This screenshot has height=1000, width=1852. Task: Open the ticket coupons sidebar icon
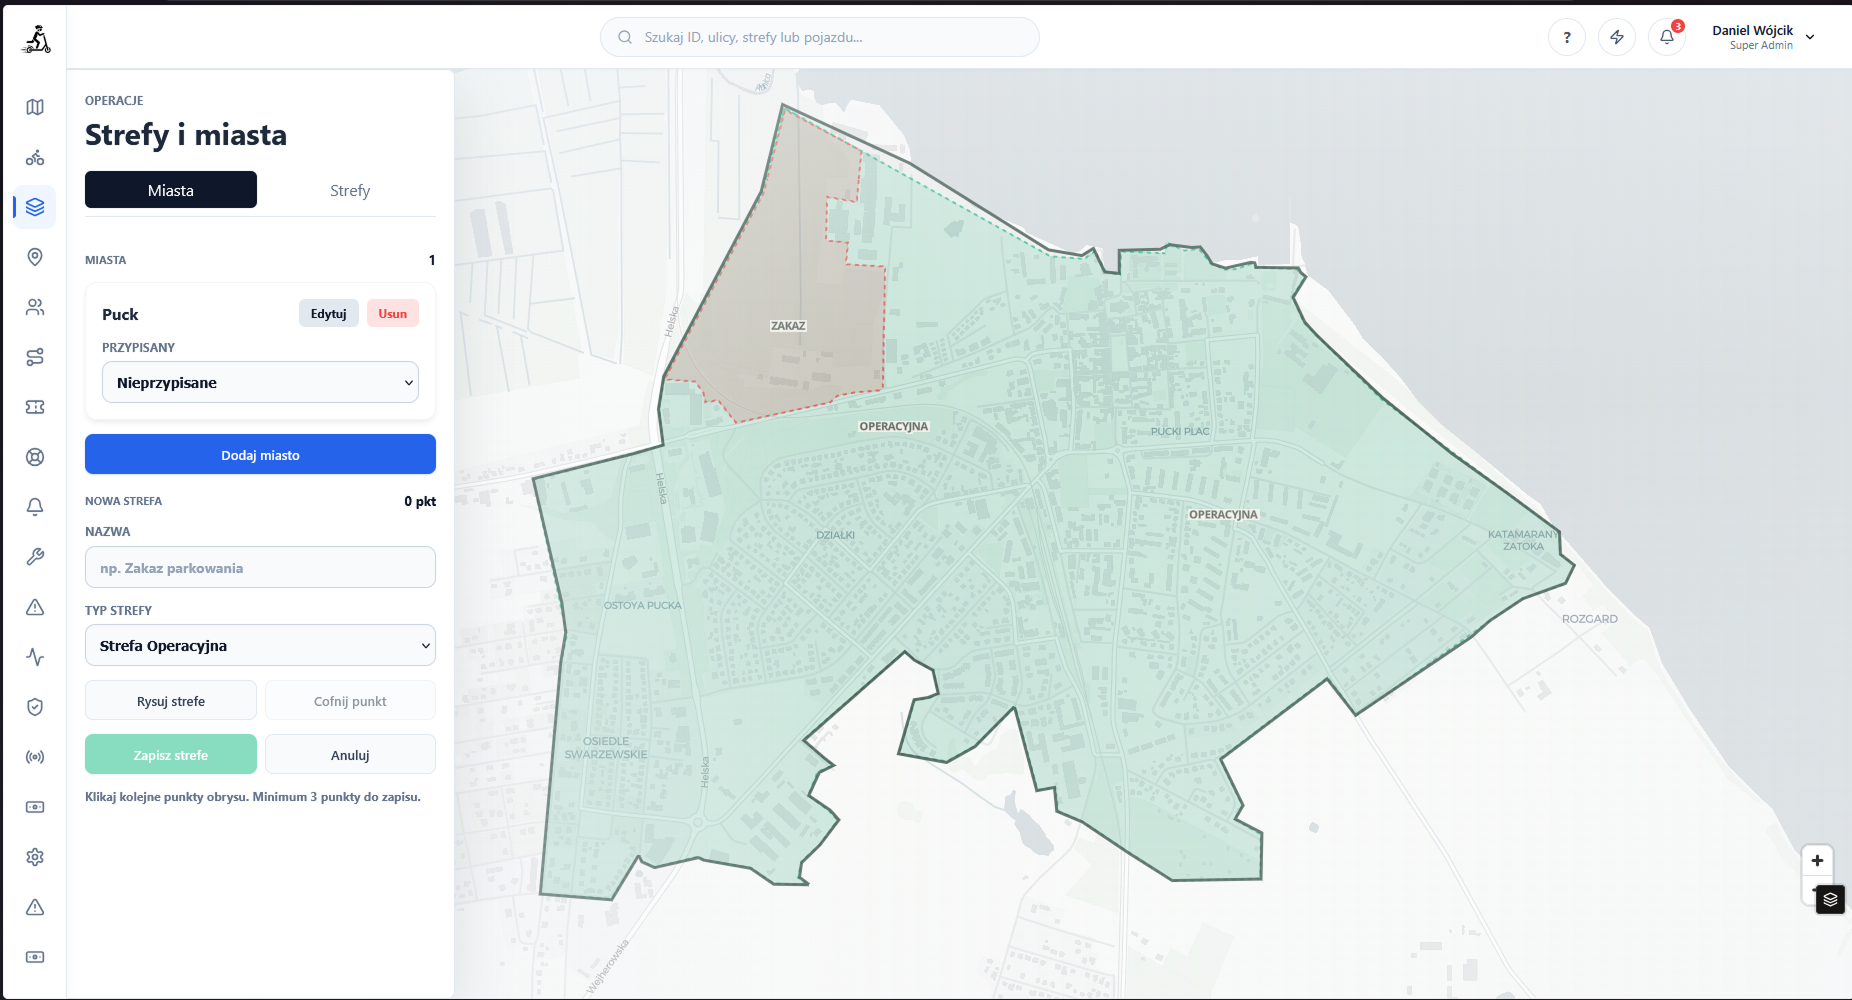pyautogui.click(x=35, y=407)
